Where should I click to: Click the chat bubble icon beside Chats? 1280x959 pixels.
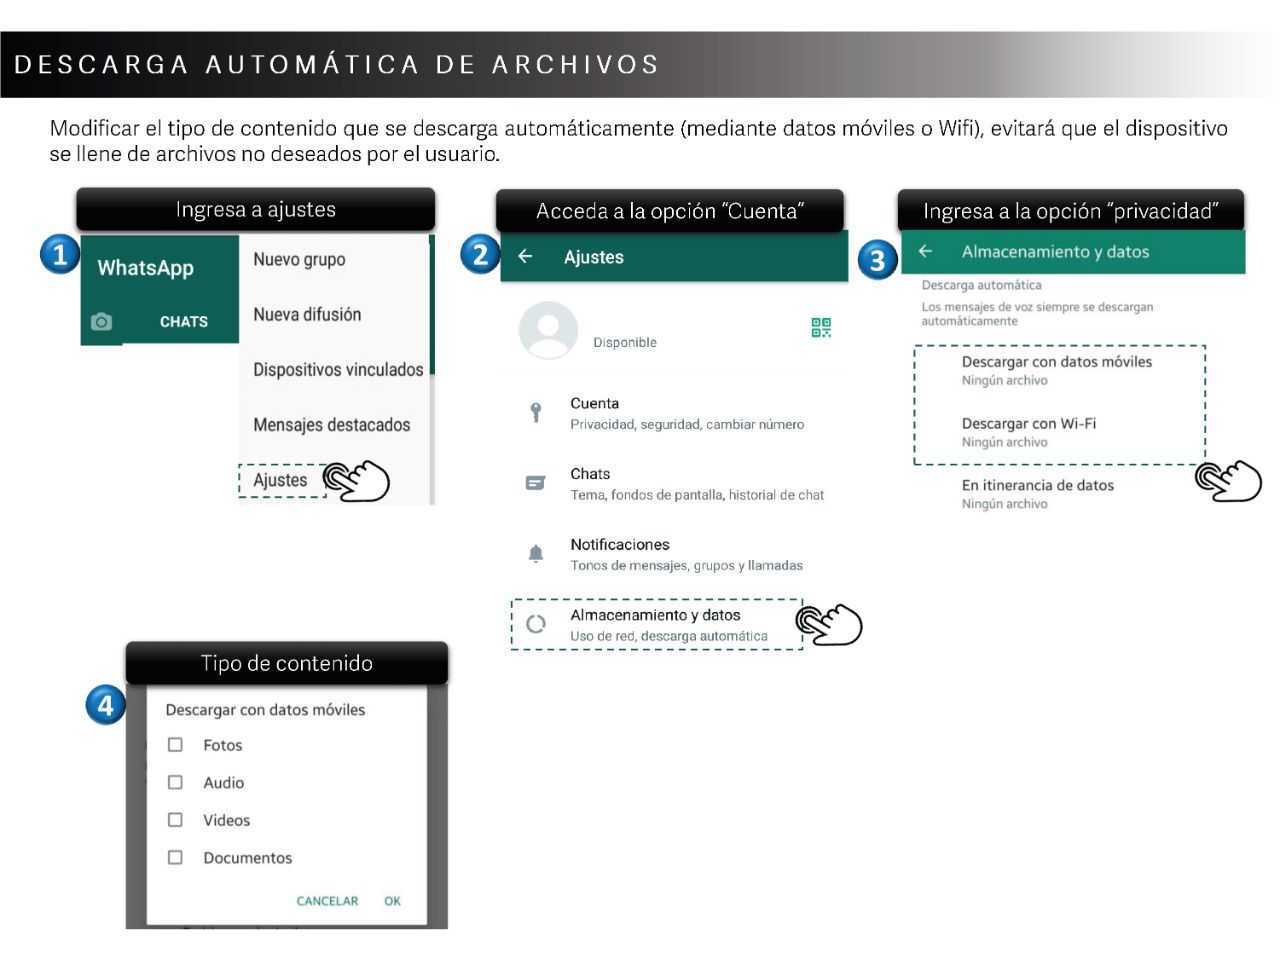[x=537, y=482]
